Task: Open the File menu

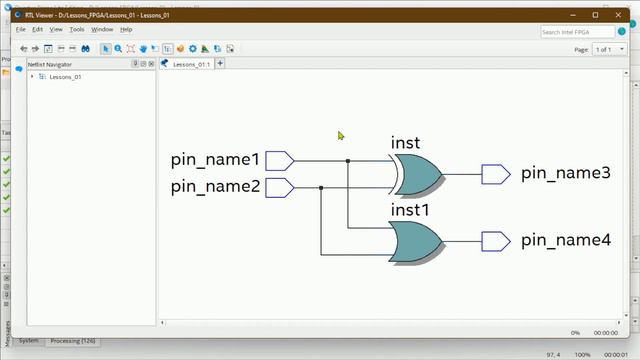Action: [20, 29]
